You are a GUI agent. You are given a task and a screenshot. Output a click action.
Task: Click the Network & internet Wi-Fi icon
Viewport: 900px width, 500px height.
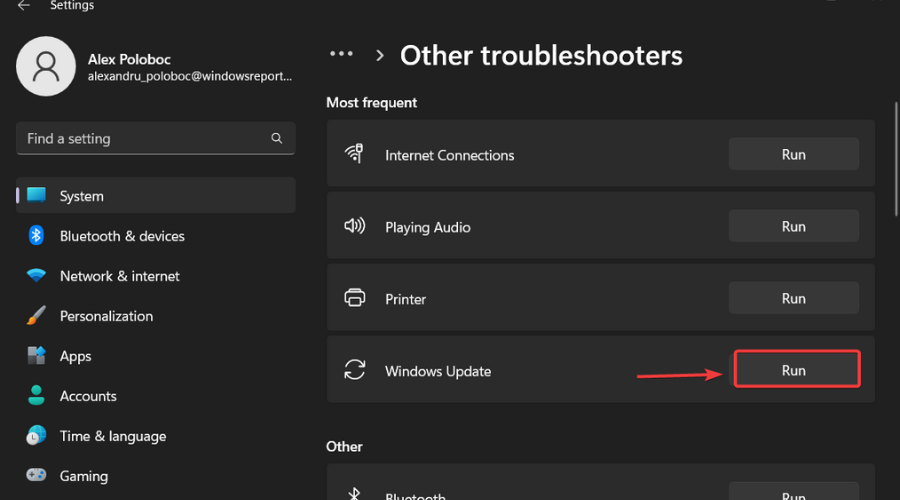pos(37,276)
